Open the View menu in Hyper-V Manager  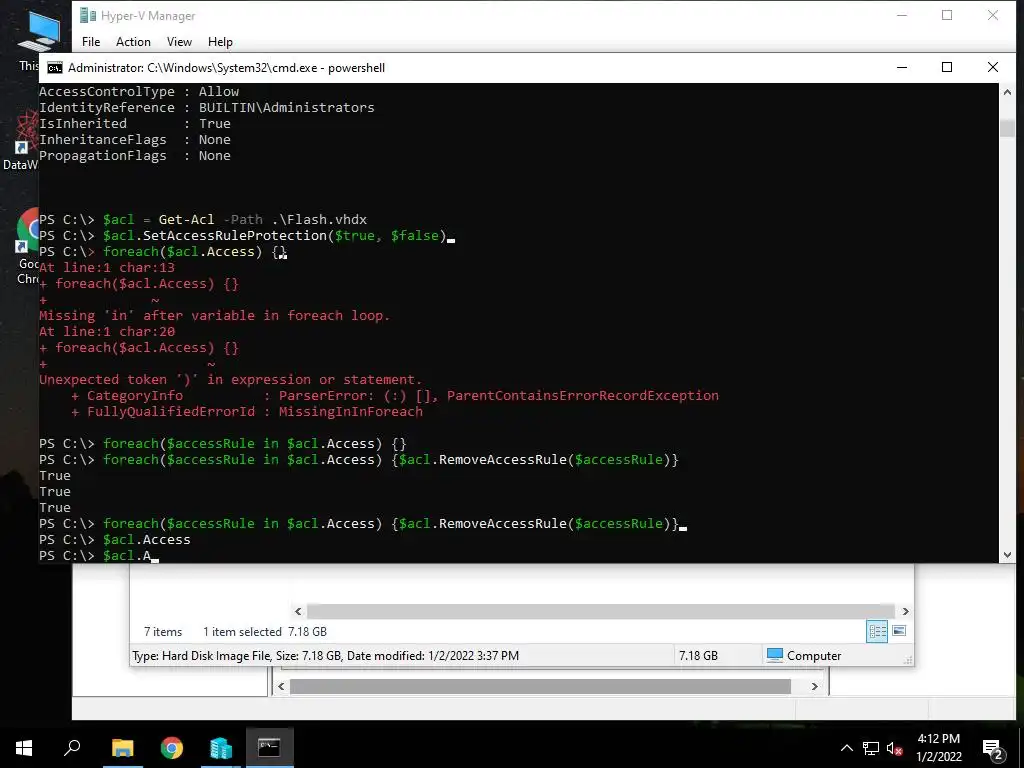click(179, 42)
